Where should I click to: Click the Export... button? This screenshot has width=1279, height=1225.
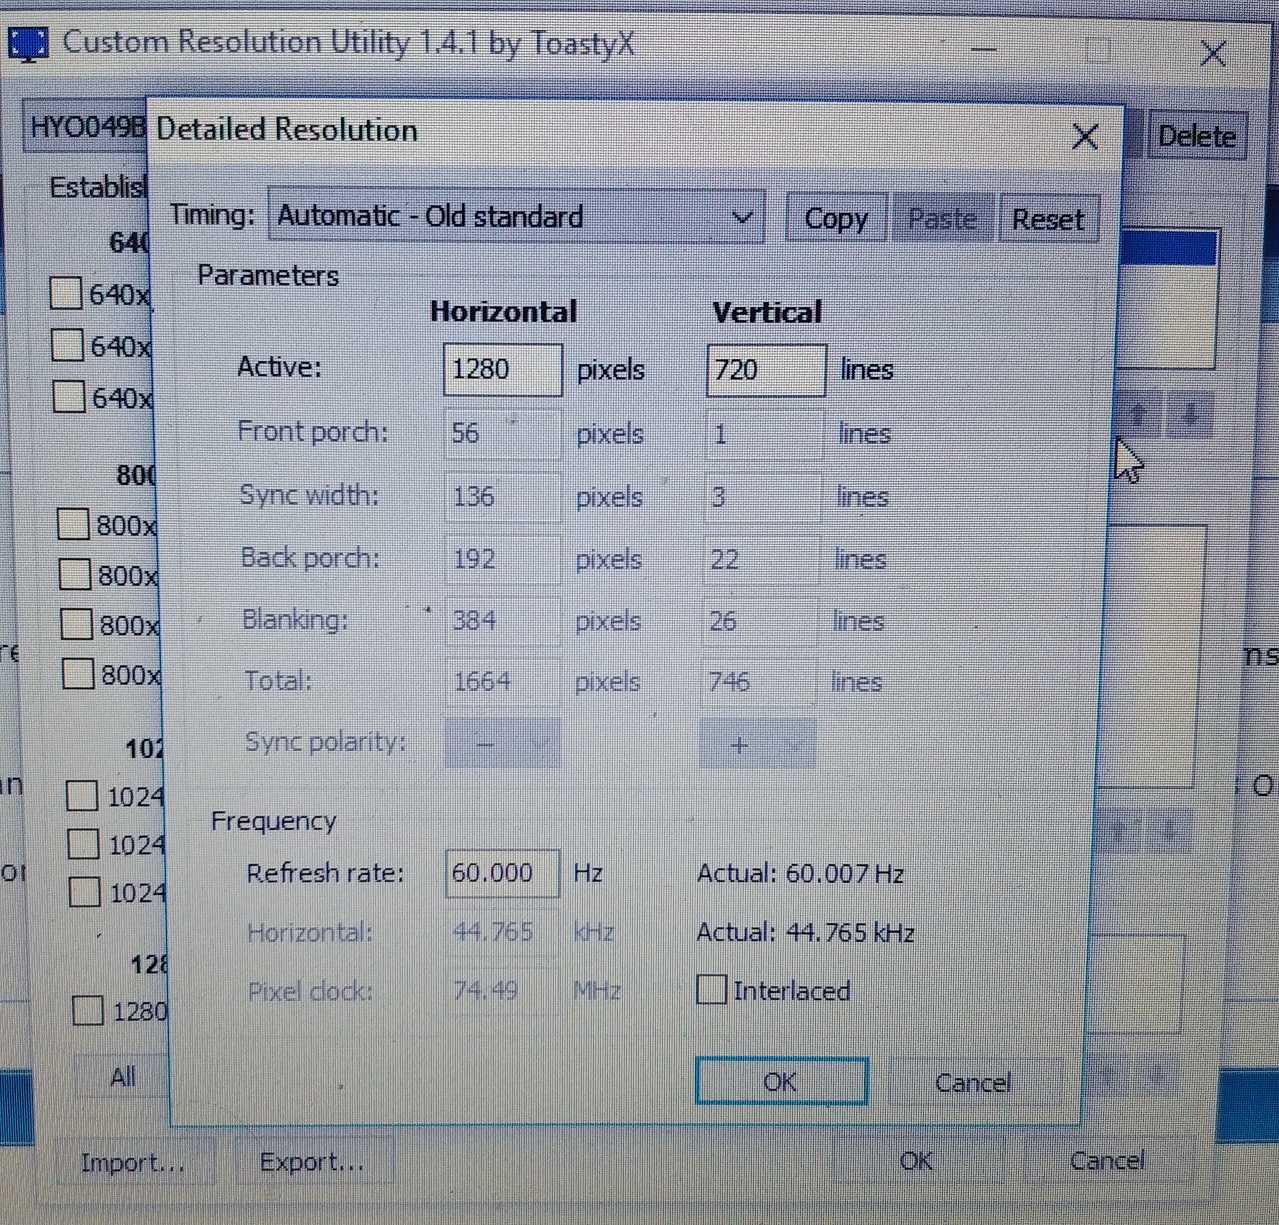click(312, 1162)
